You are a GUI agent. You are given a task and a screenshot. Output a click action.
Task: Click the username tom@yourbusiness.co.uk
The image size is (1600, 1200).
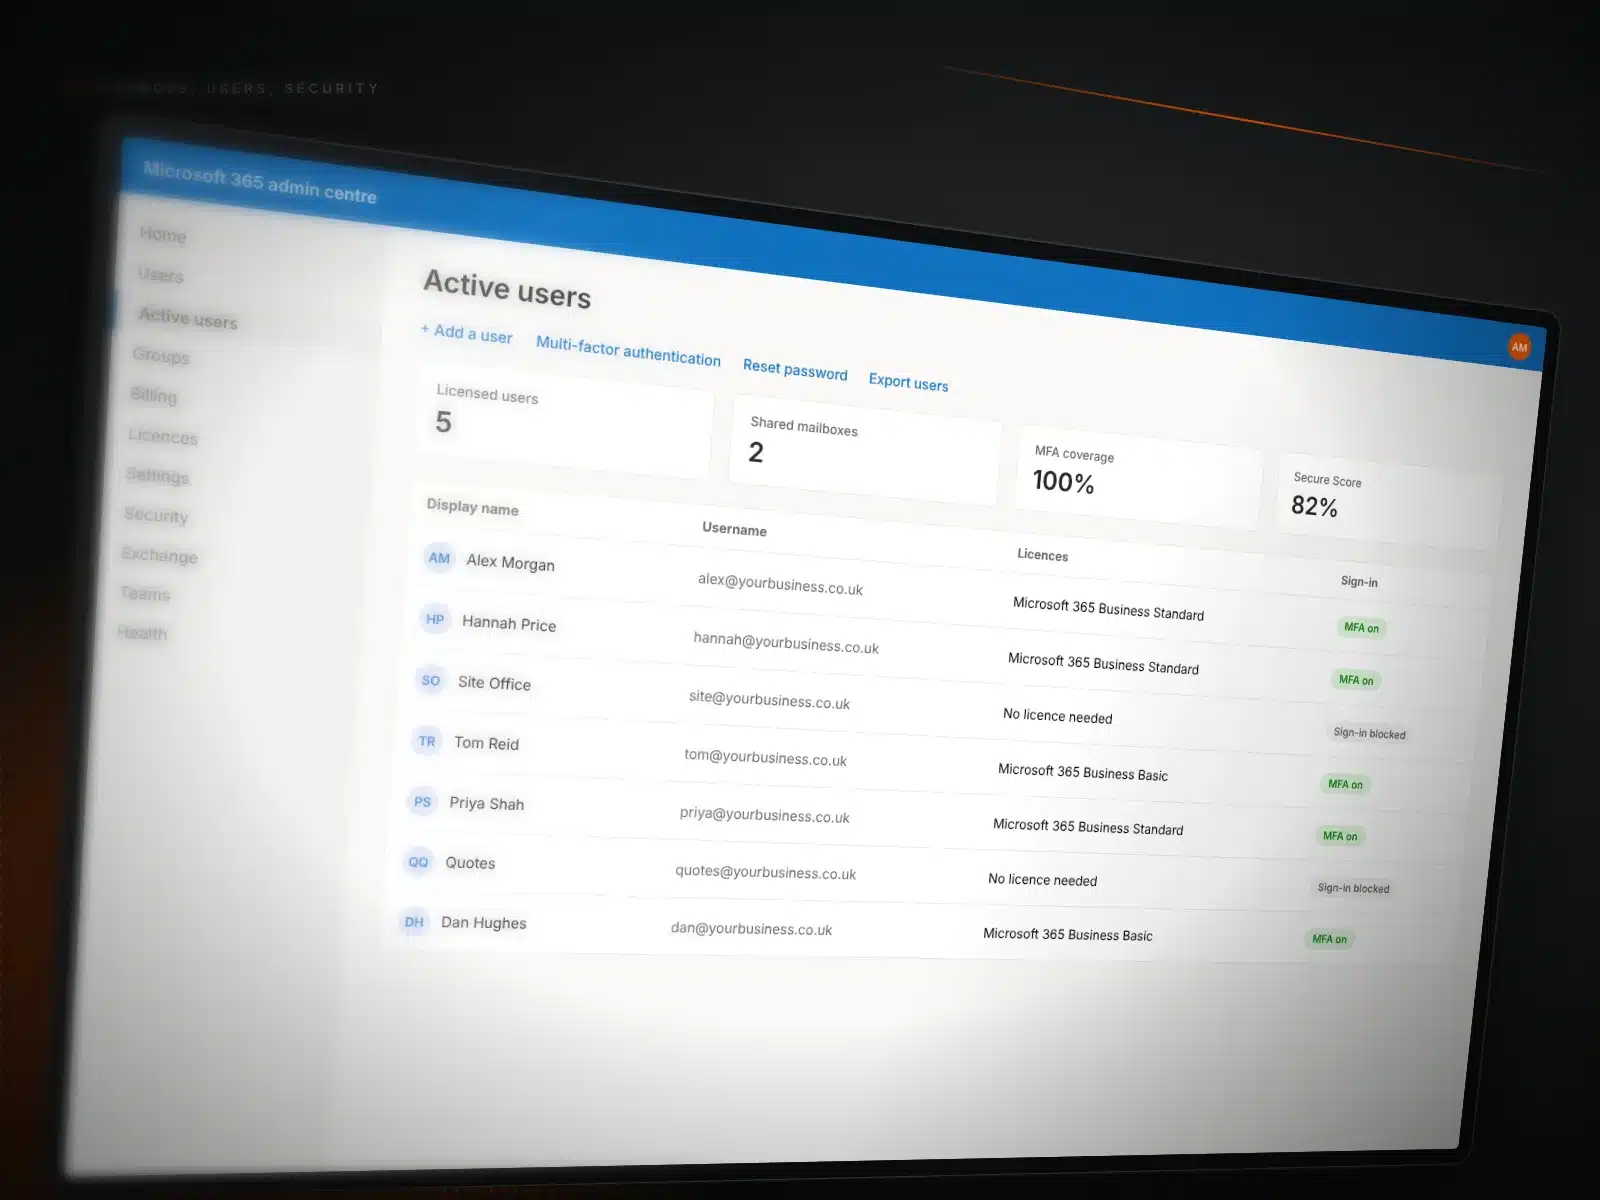point(765,757)
